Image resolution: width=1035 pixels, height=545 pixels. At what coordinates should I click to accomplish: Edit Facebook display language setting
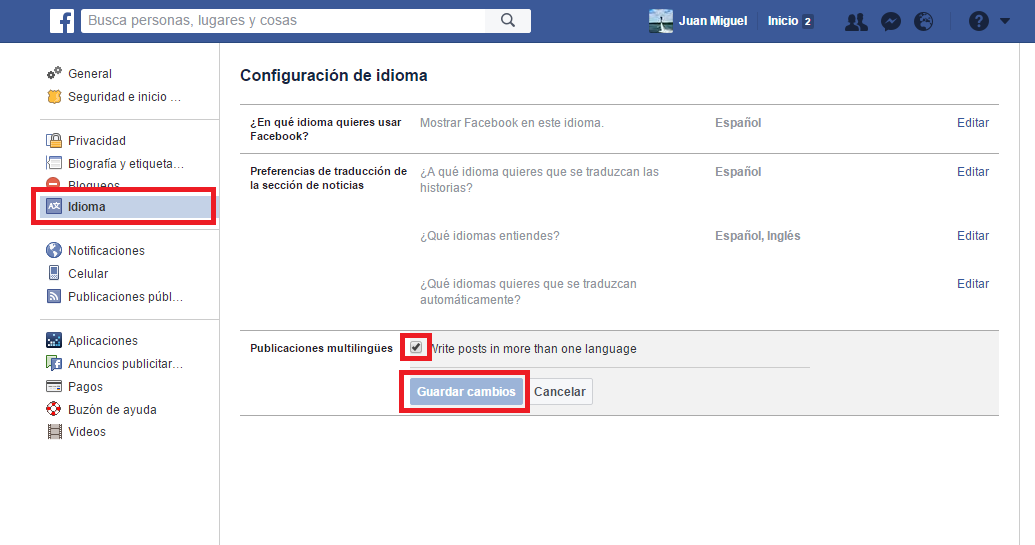coord(973,123)
